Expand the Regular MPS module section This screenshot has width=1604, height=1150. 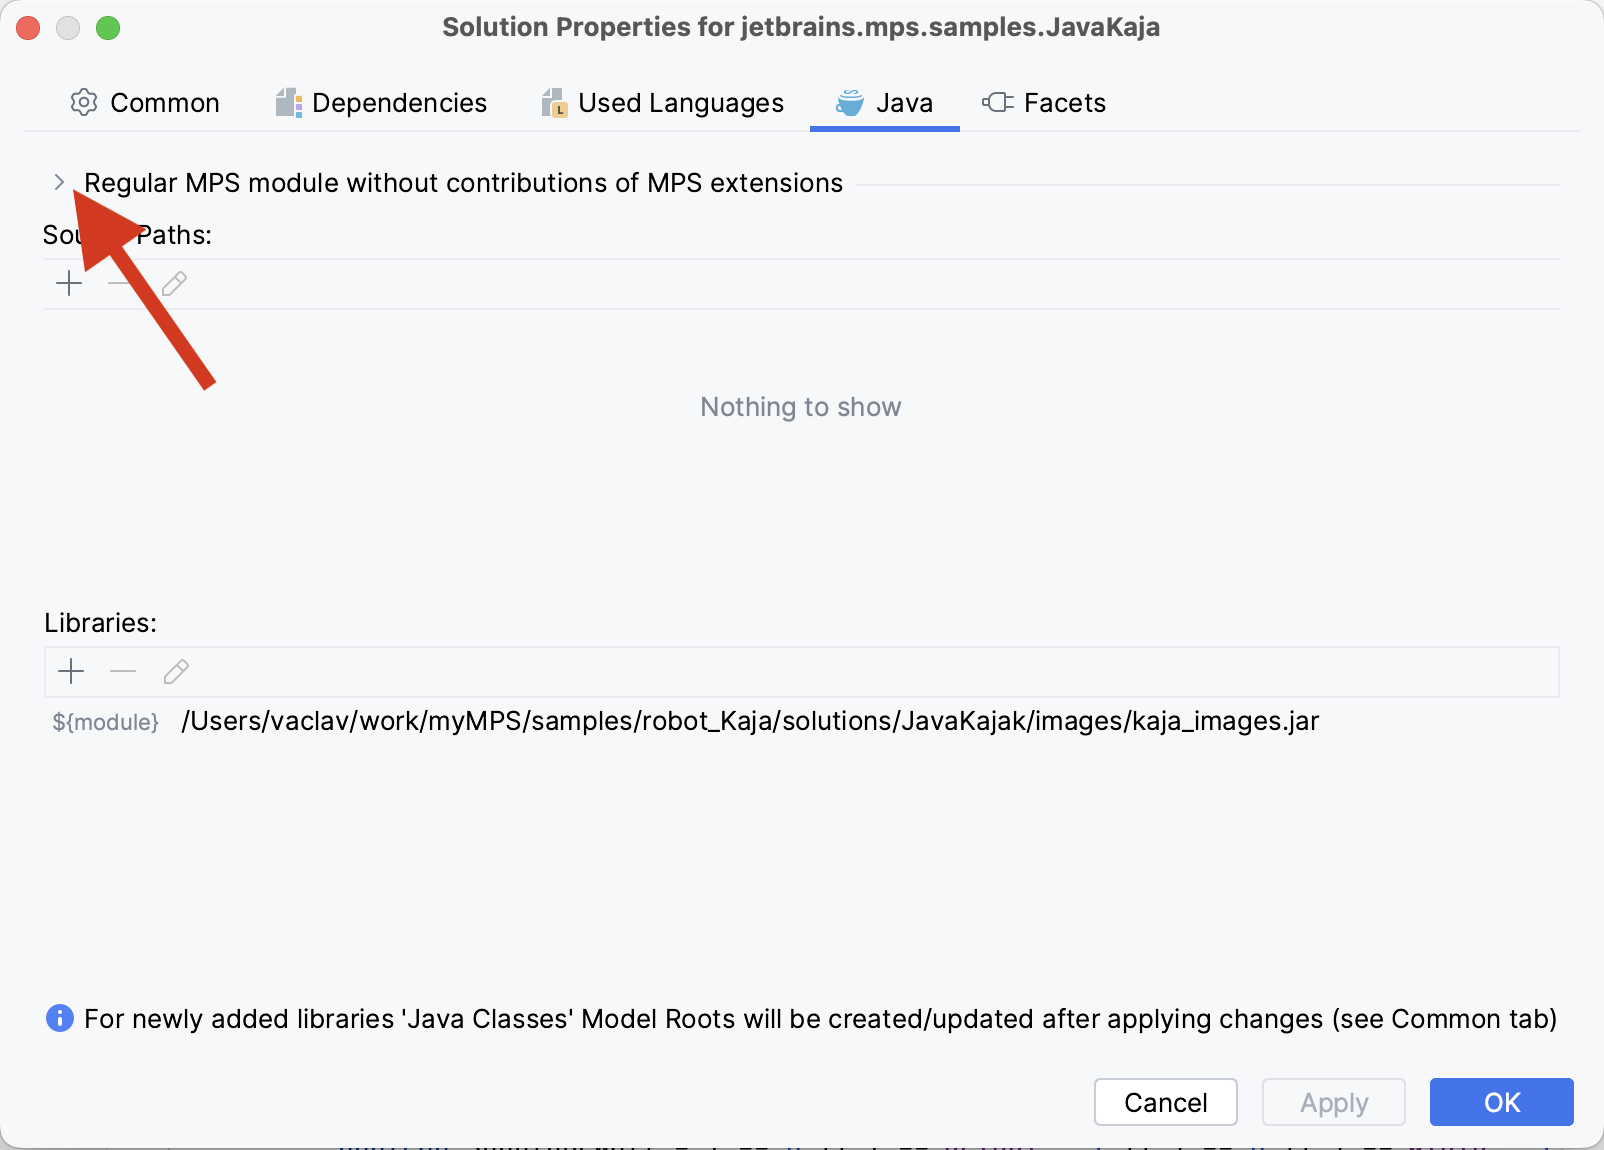(x=59, y=182)
